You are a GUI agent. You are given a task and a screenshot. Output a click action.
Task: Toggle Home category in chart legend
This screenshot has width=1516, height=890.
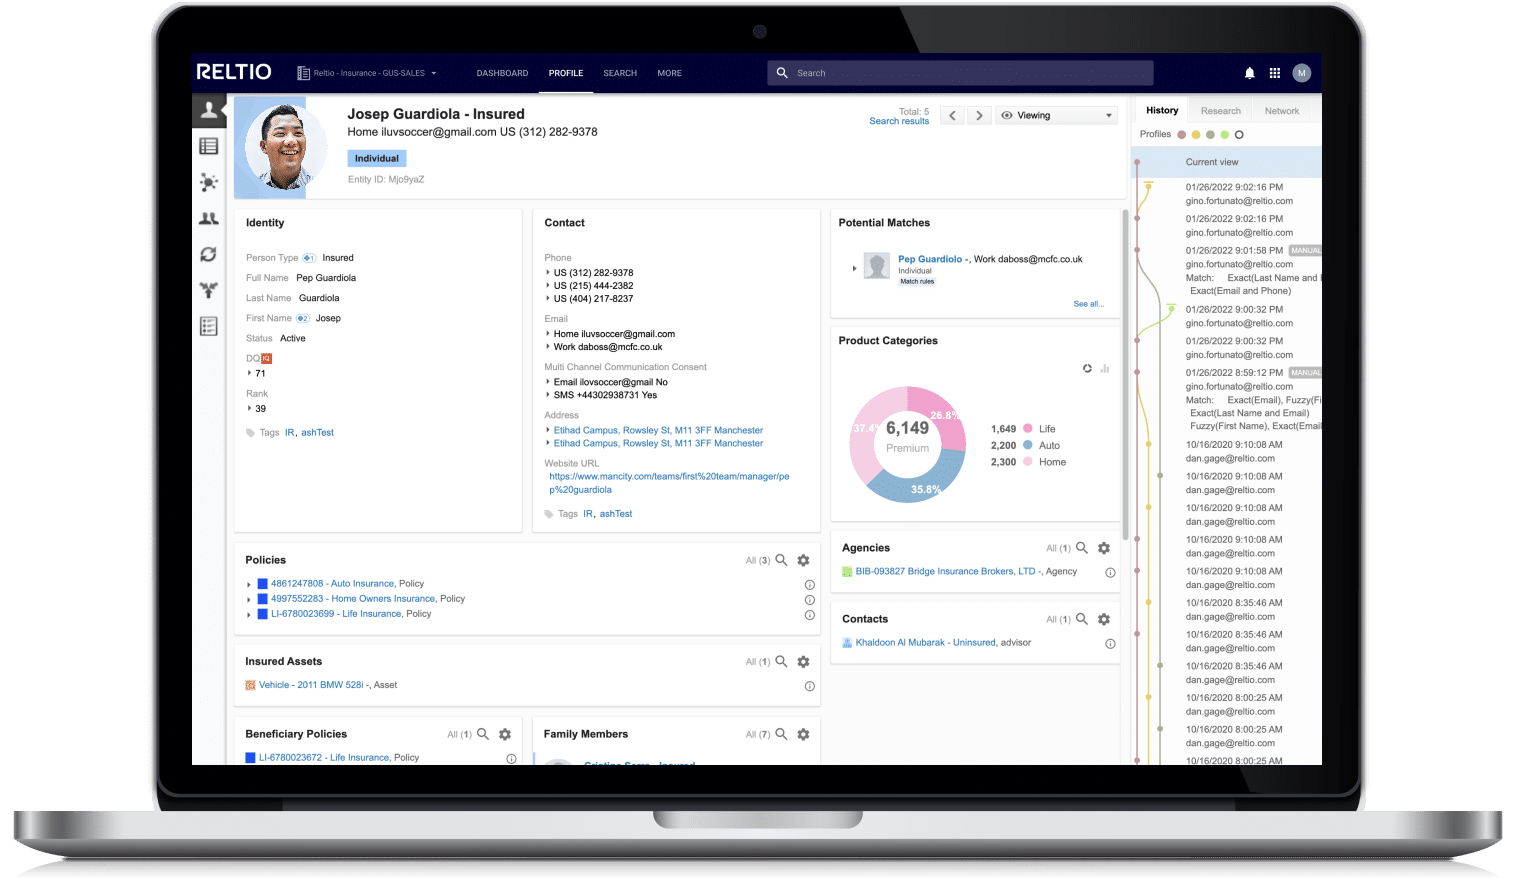tap(1028, 462)
